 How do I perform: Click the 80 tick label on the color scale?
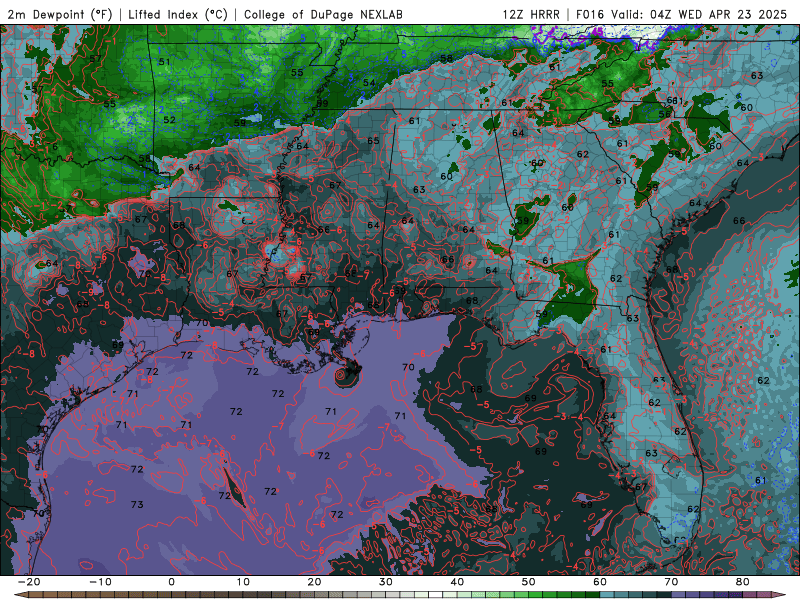(x=743, y=582)
